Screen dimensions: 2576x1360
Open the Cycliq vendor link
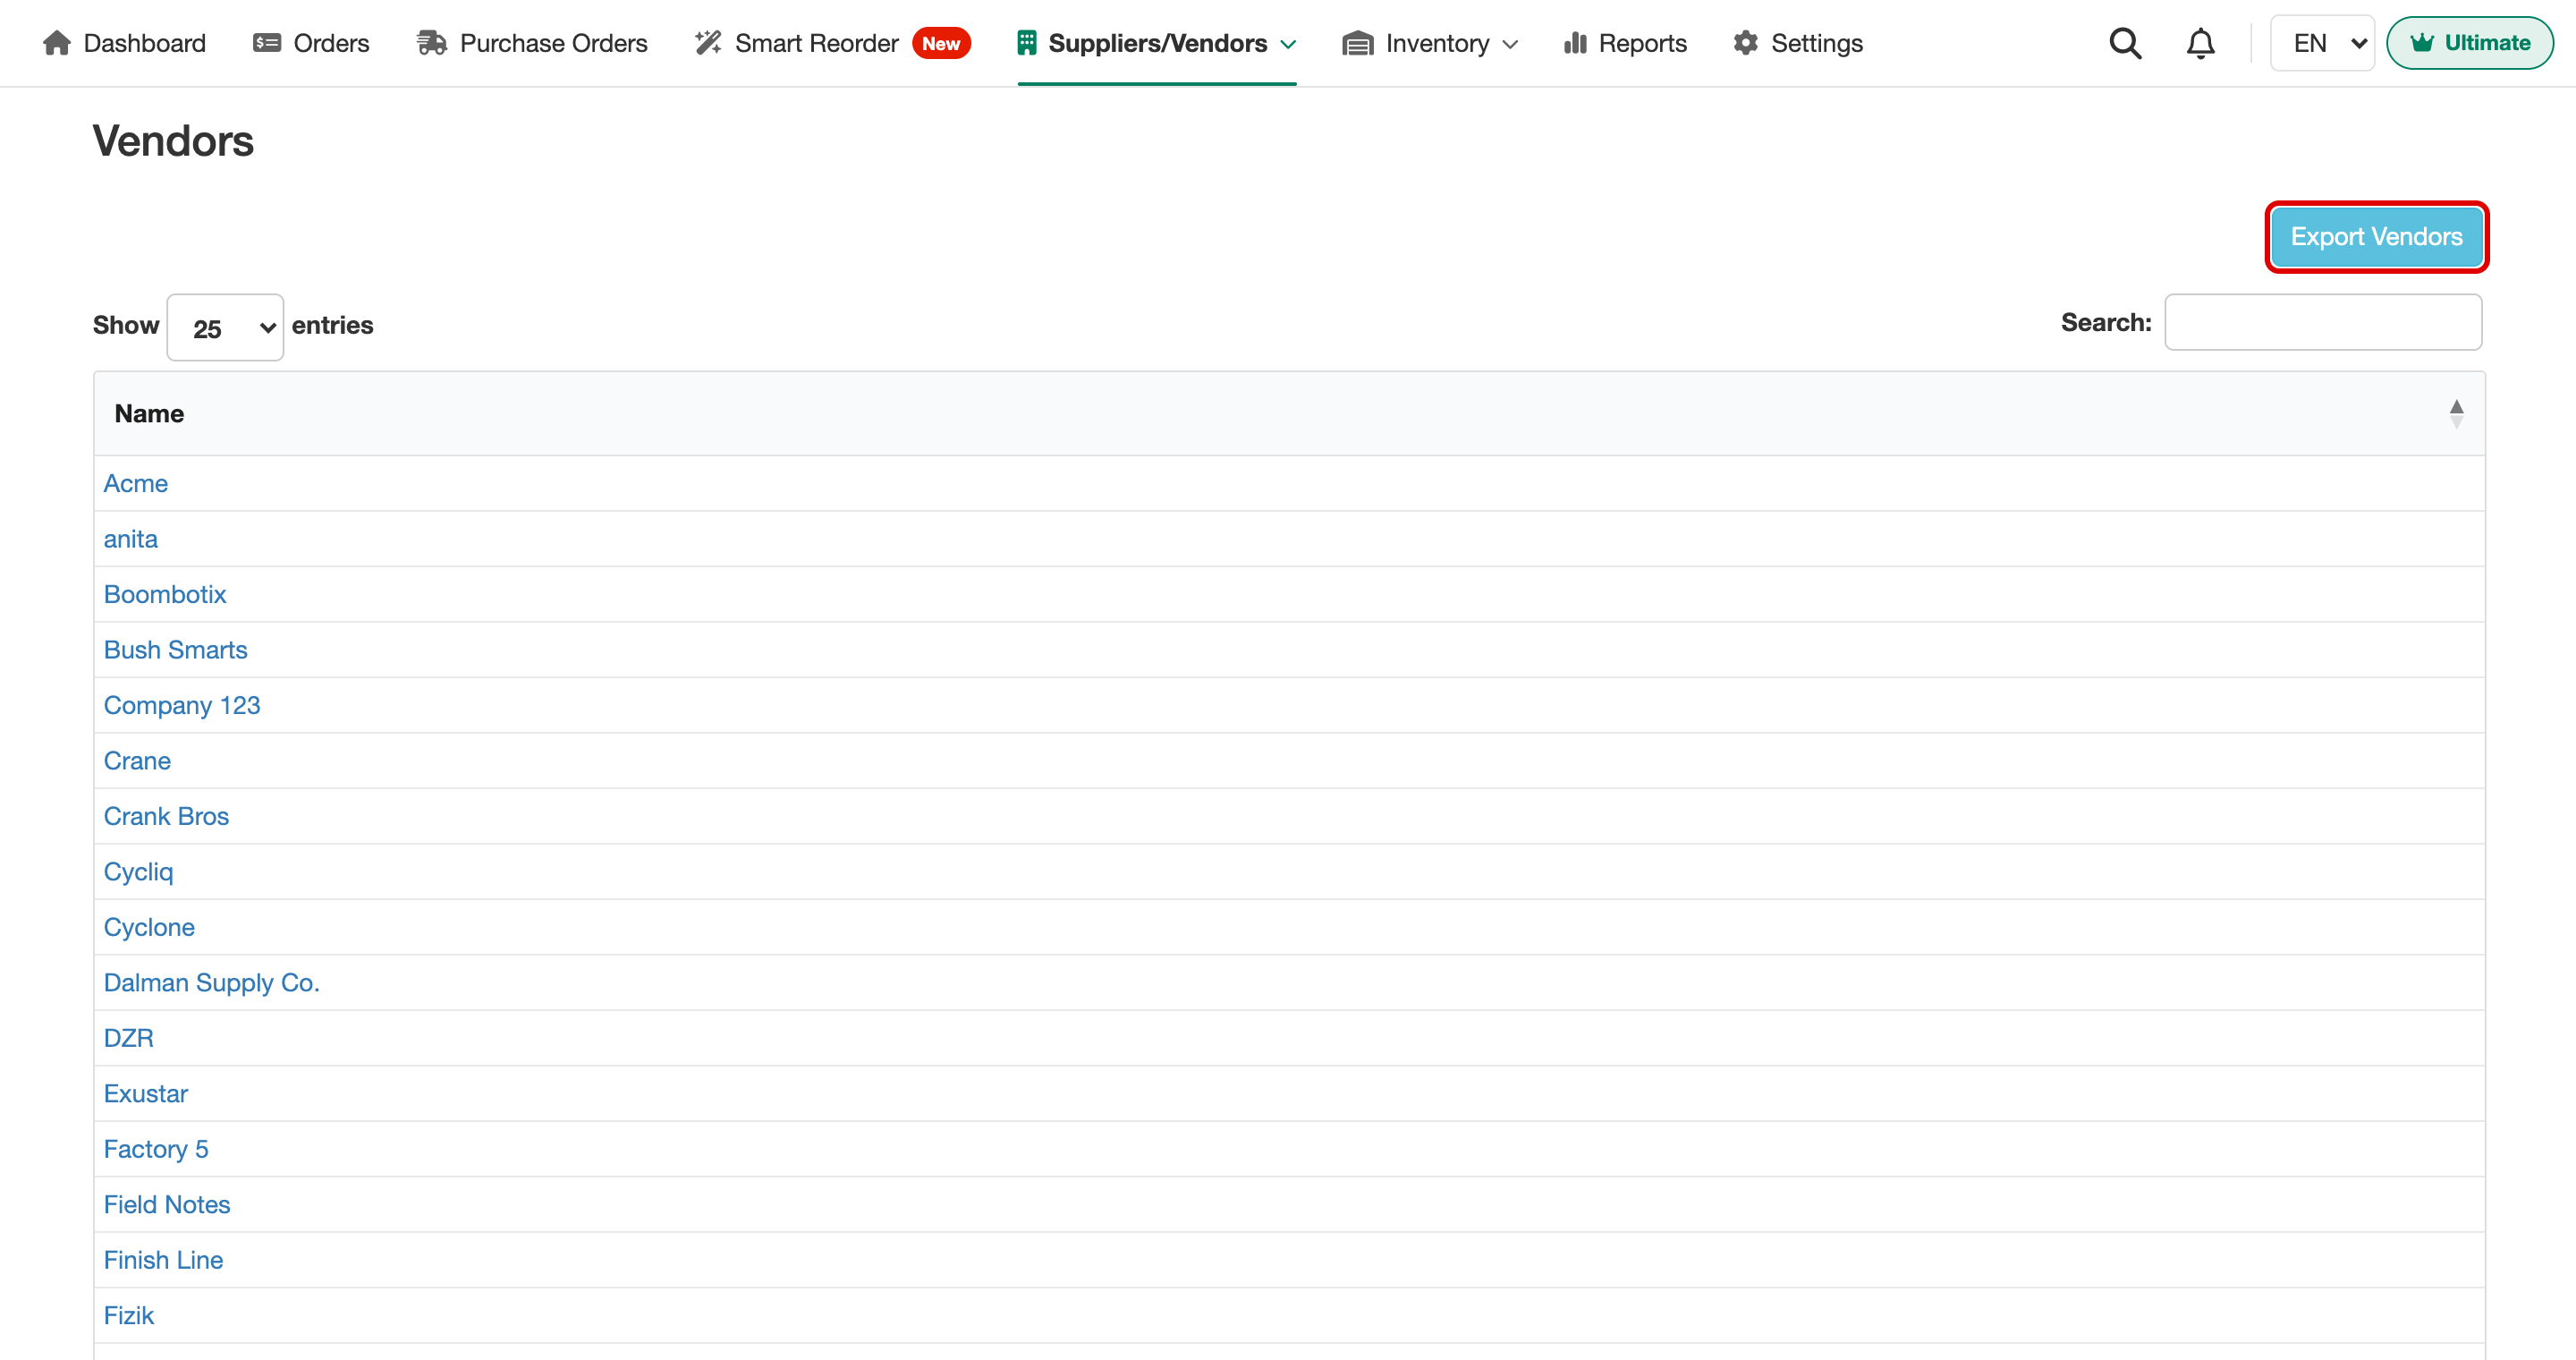[139, 872]
